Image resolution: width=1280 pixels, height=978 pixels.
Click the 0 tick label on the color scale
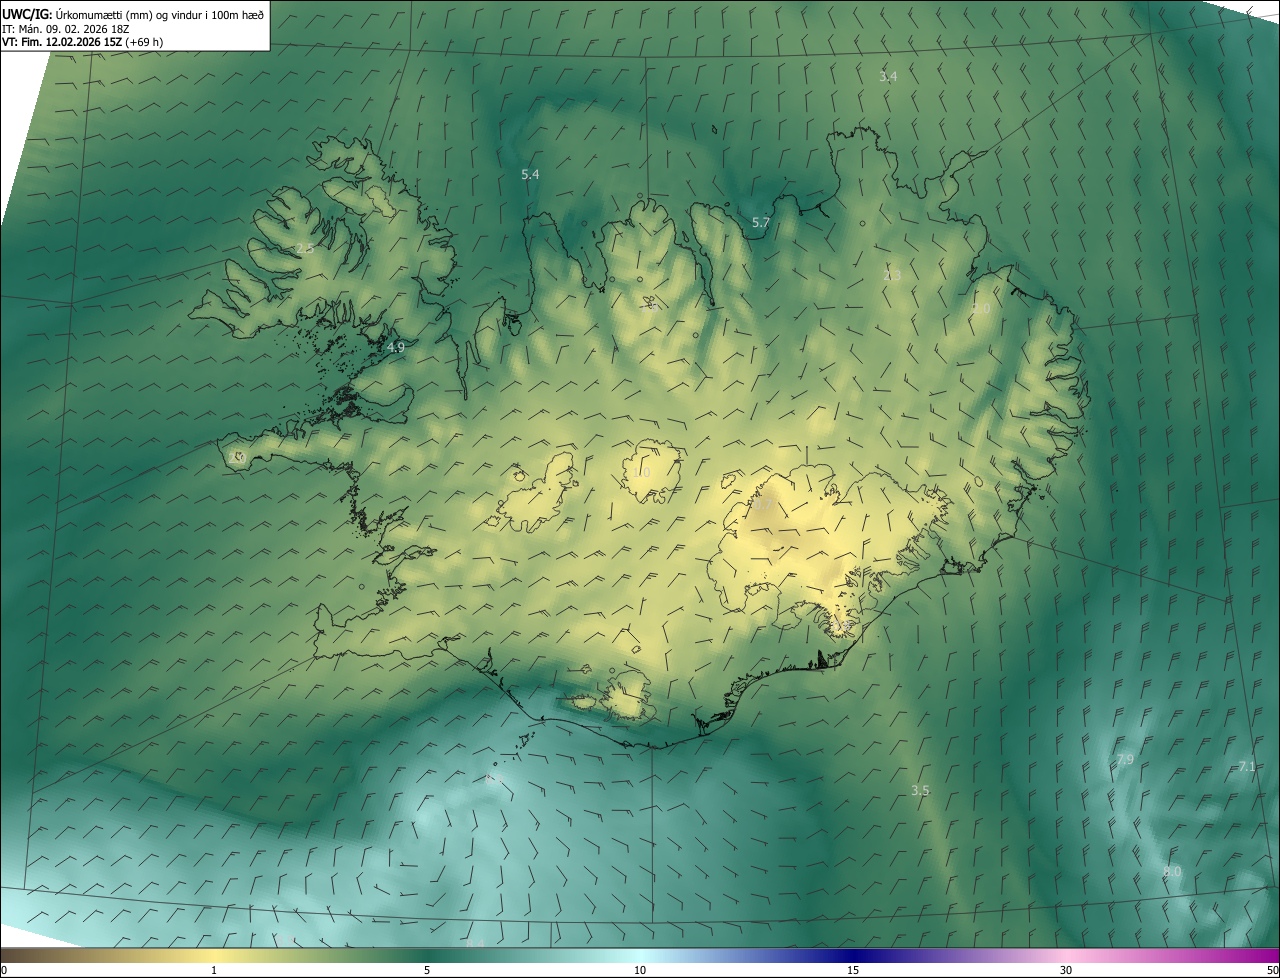pos(4,970)
